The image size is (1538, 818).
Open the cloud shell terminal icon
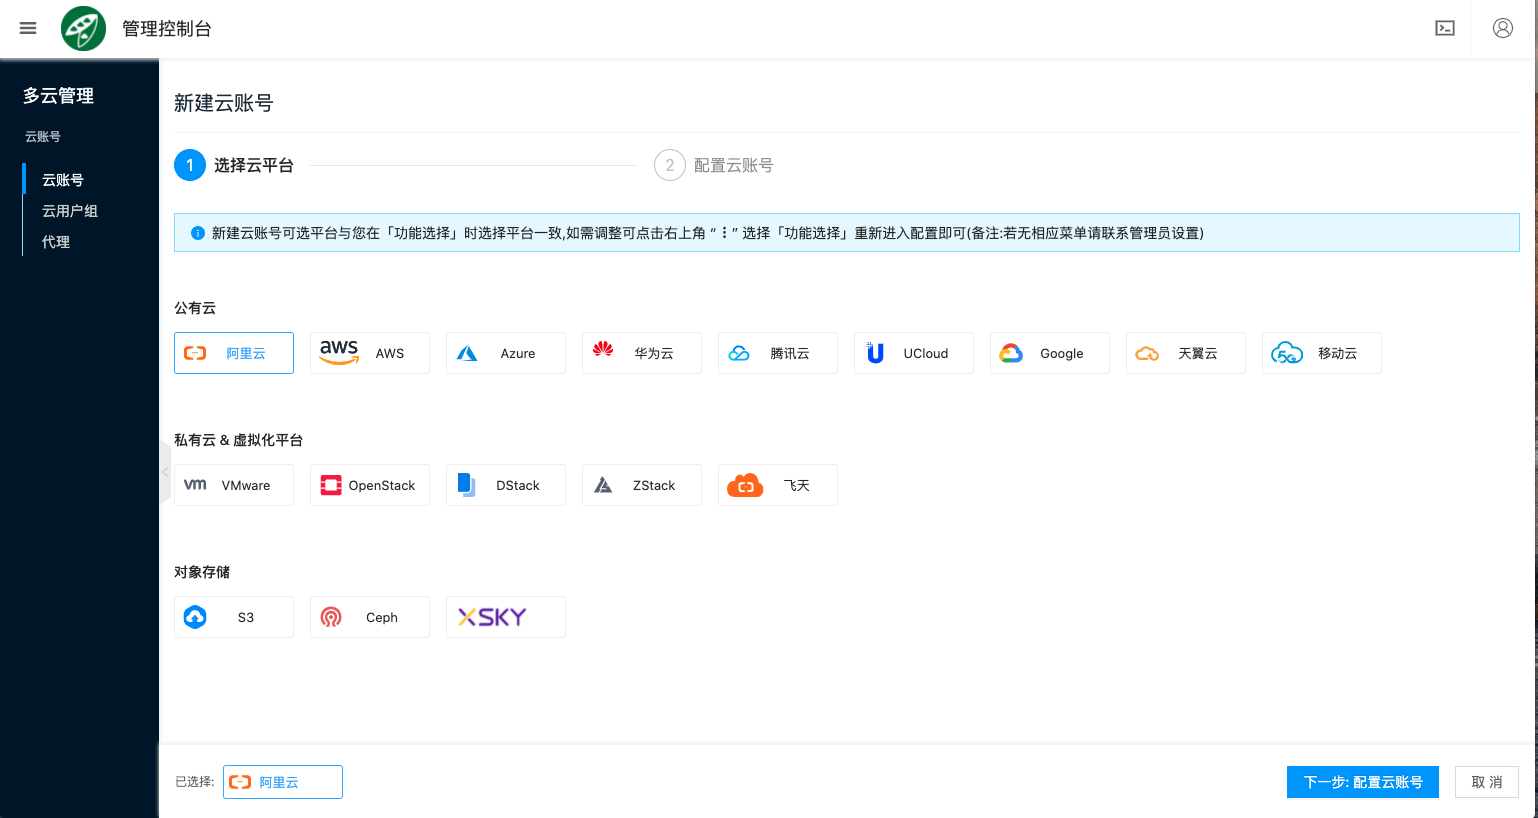1445,28
